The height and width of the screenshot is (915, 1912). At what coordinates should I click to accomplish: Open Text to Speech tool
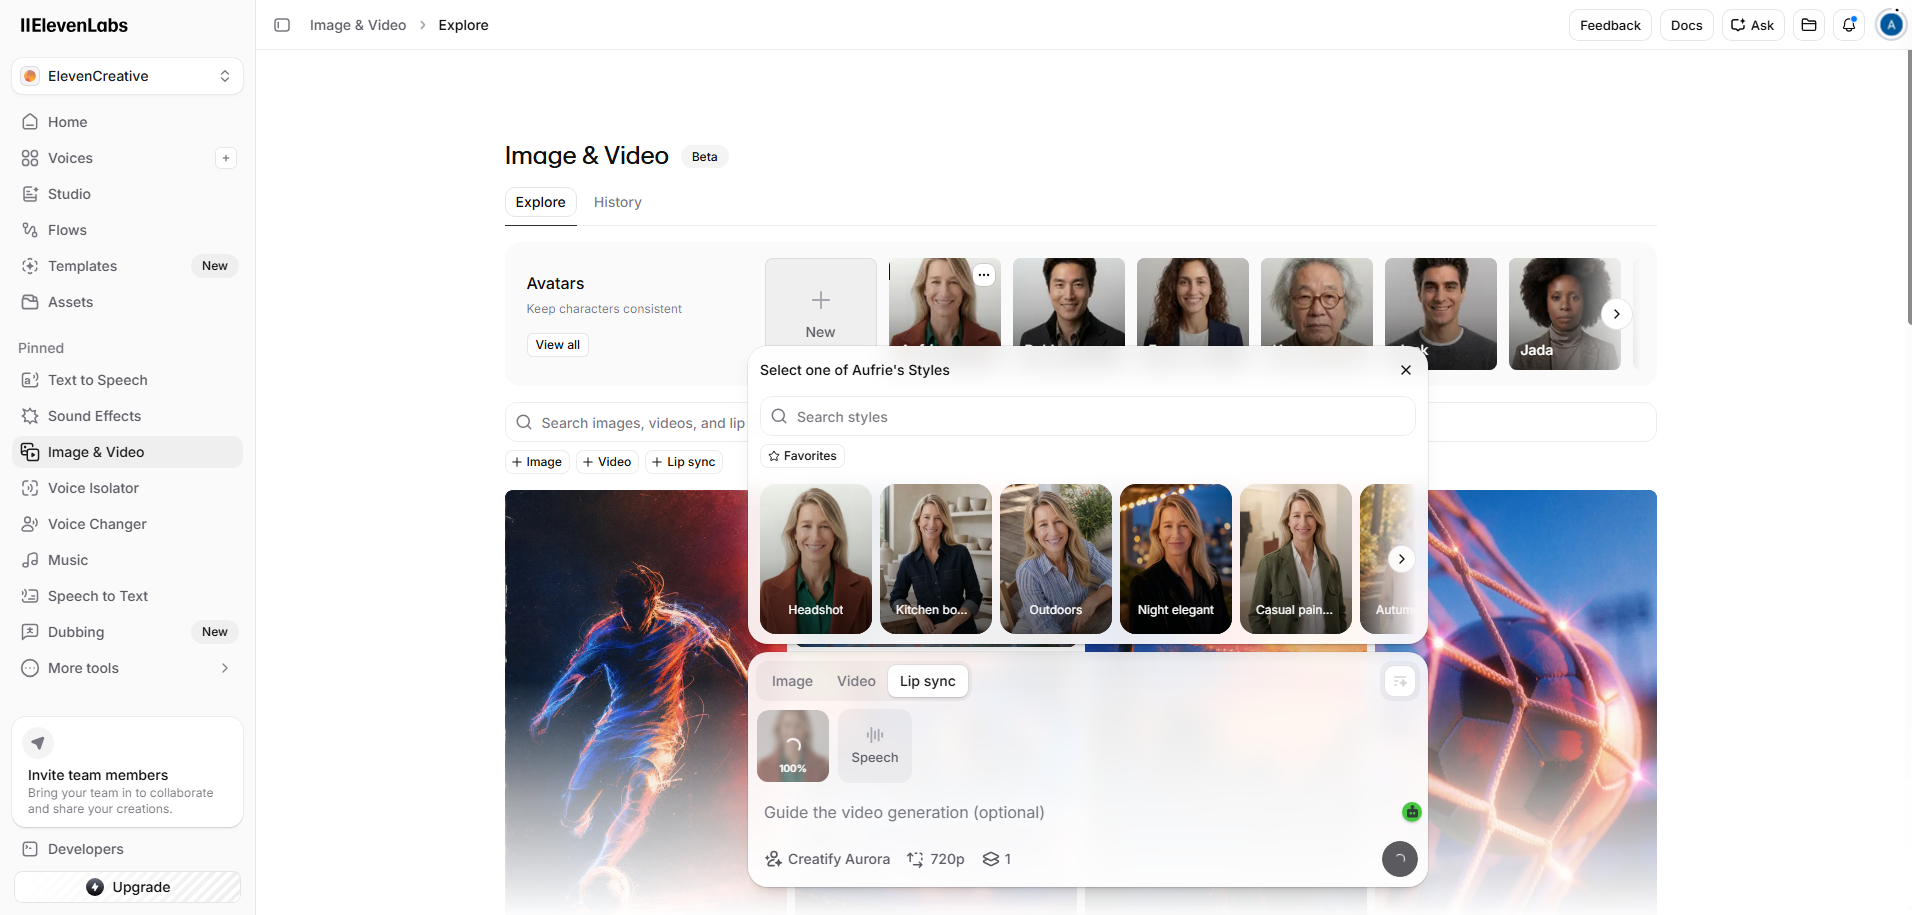pos(127,380)
